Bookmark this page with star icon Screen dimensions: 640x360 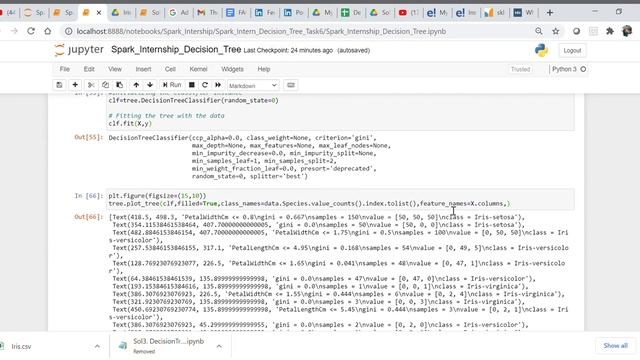(x=556, y=31)
